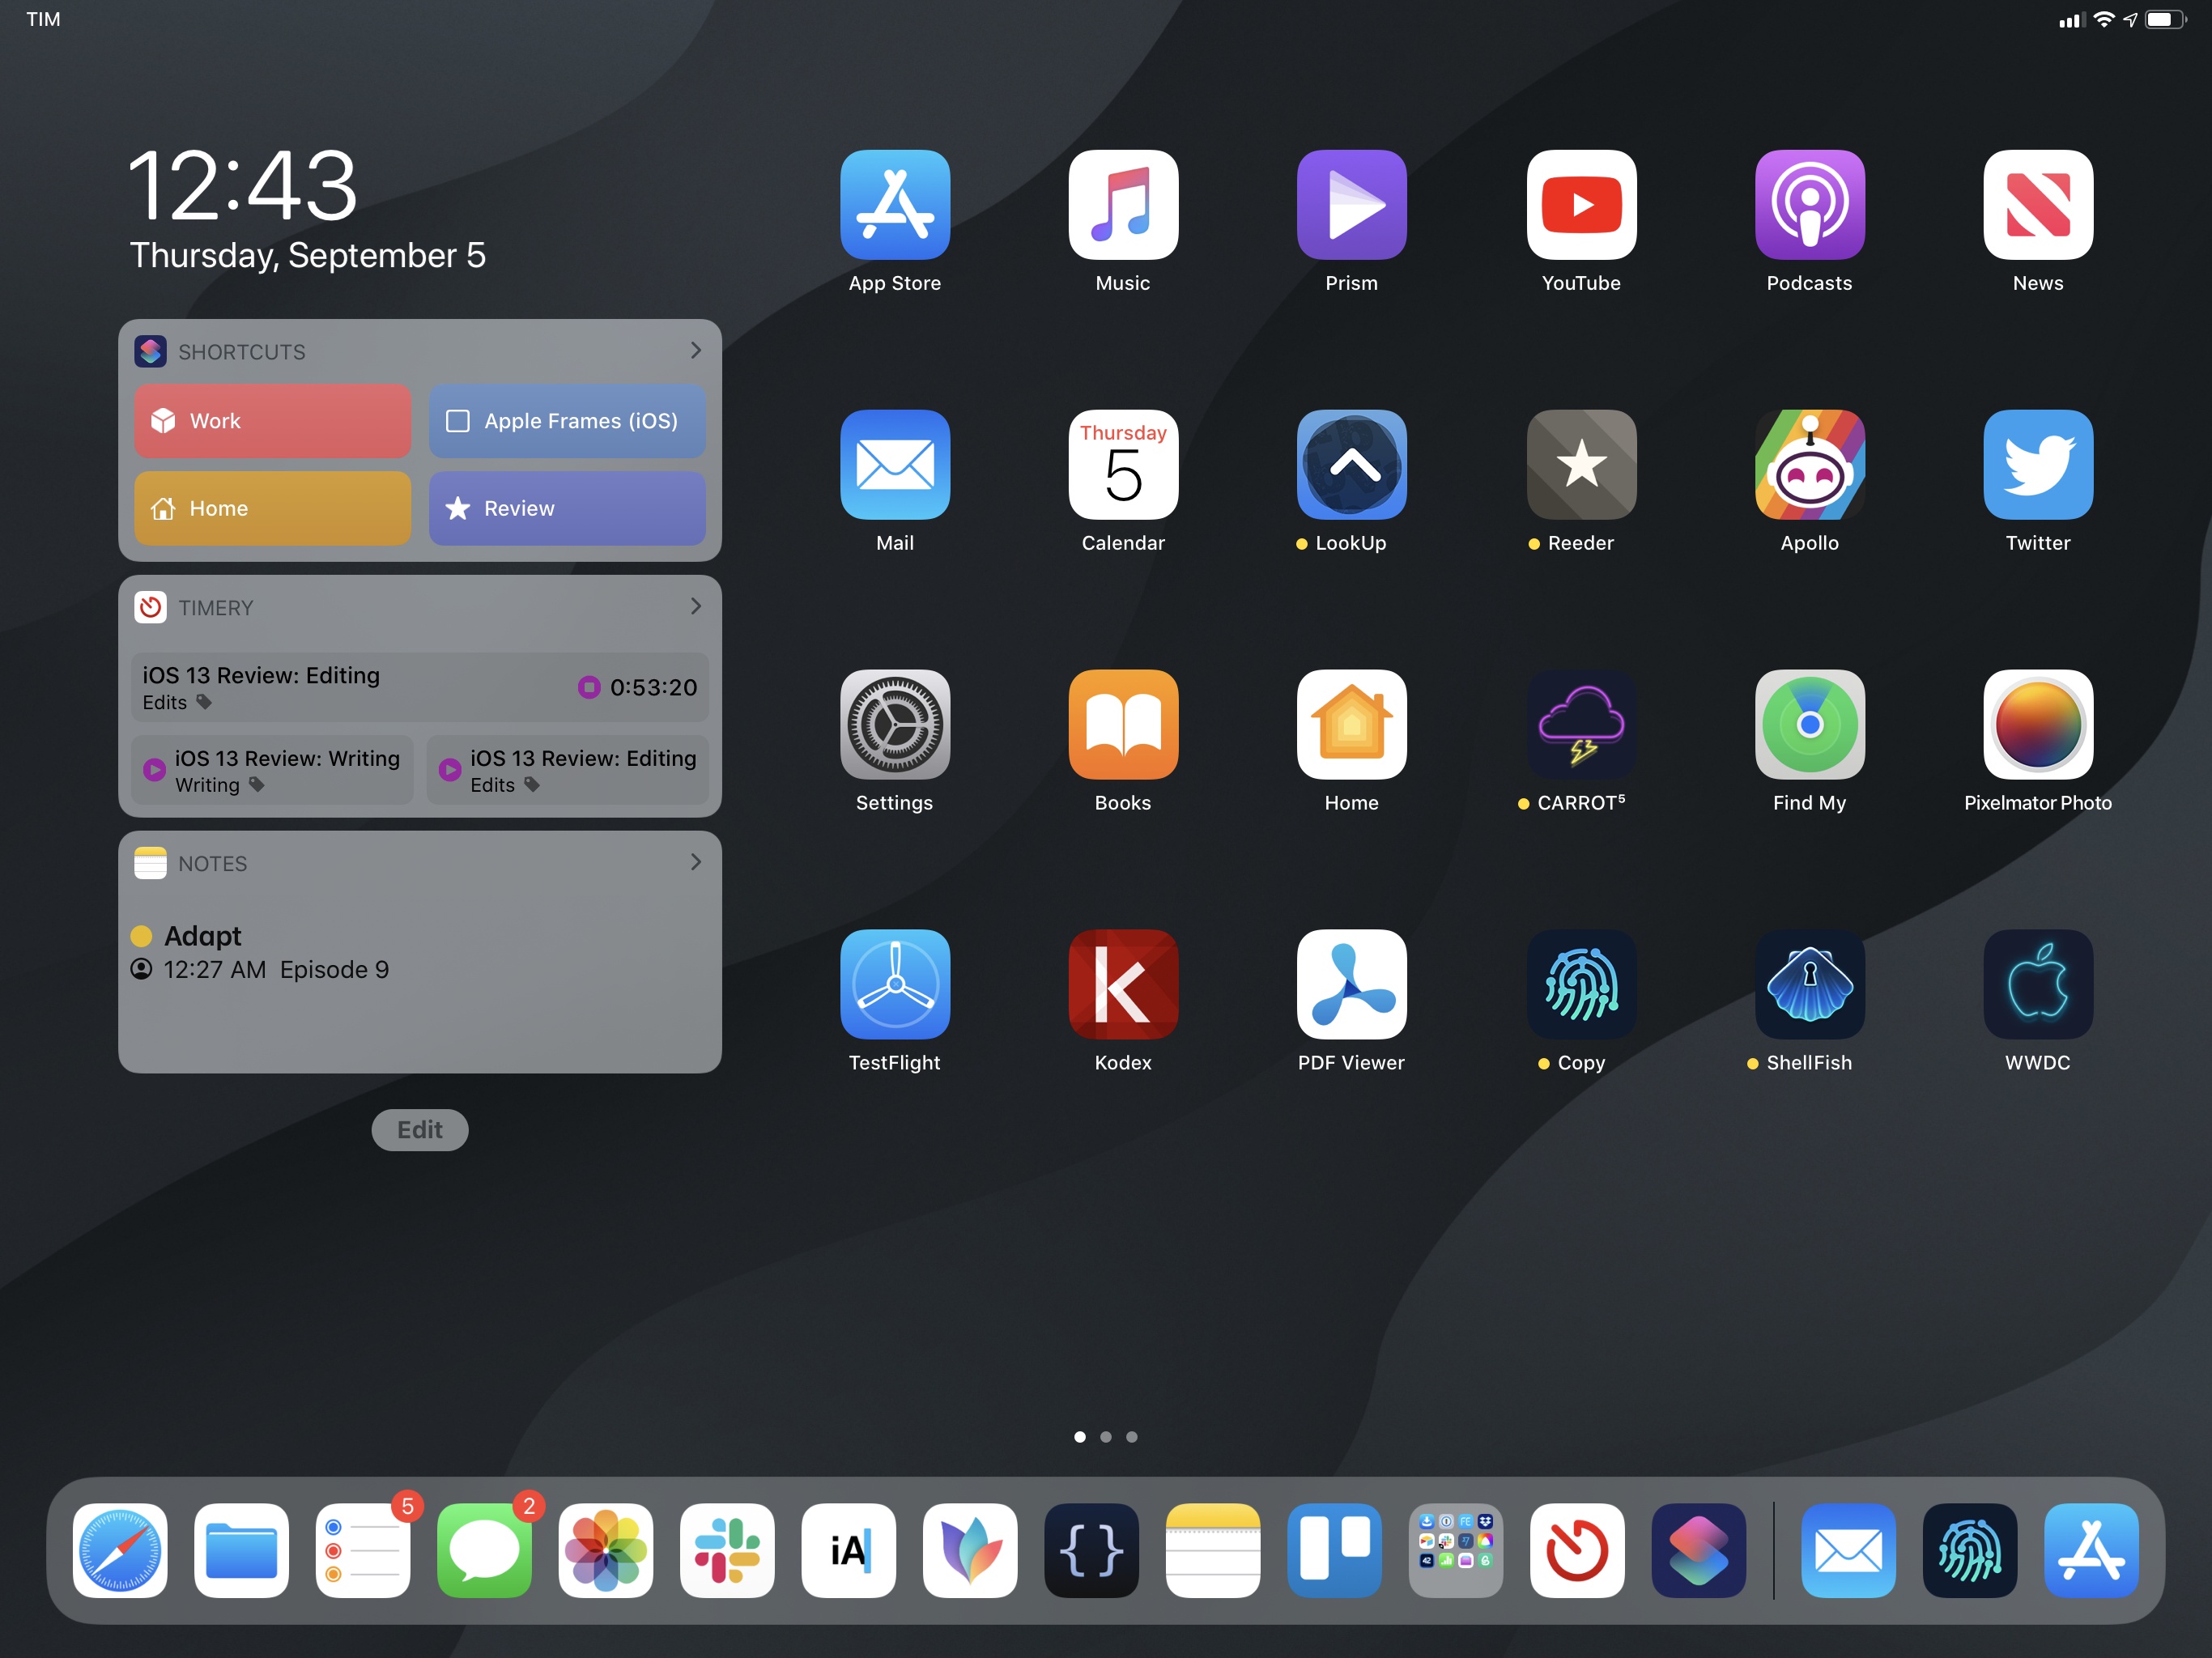Open the PDF Viewer app
Viewport: 2212px width, 1658px height.
point(1351,985)
